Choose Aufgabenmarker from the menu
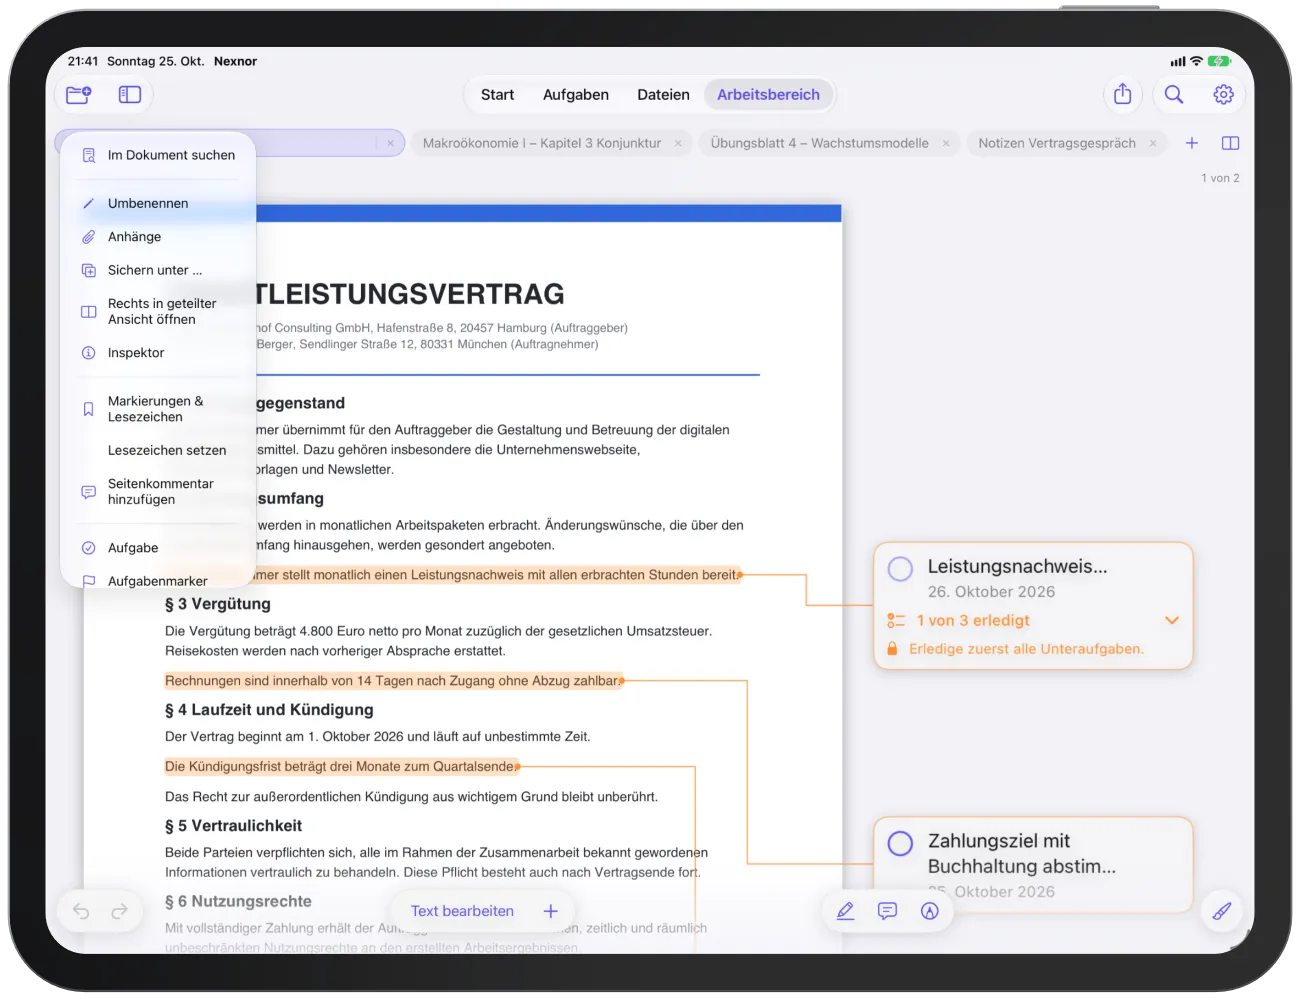This screenshot has width=1300, height=998. click(x=158, y=581)
